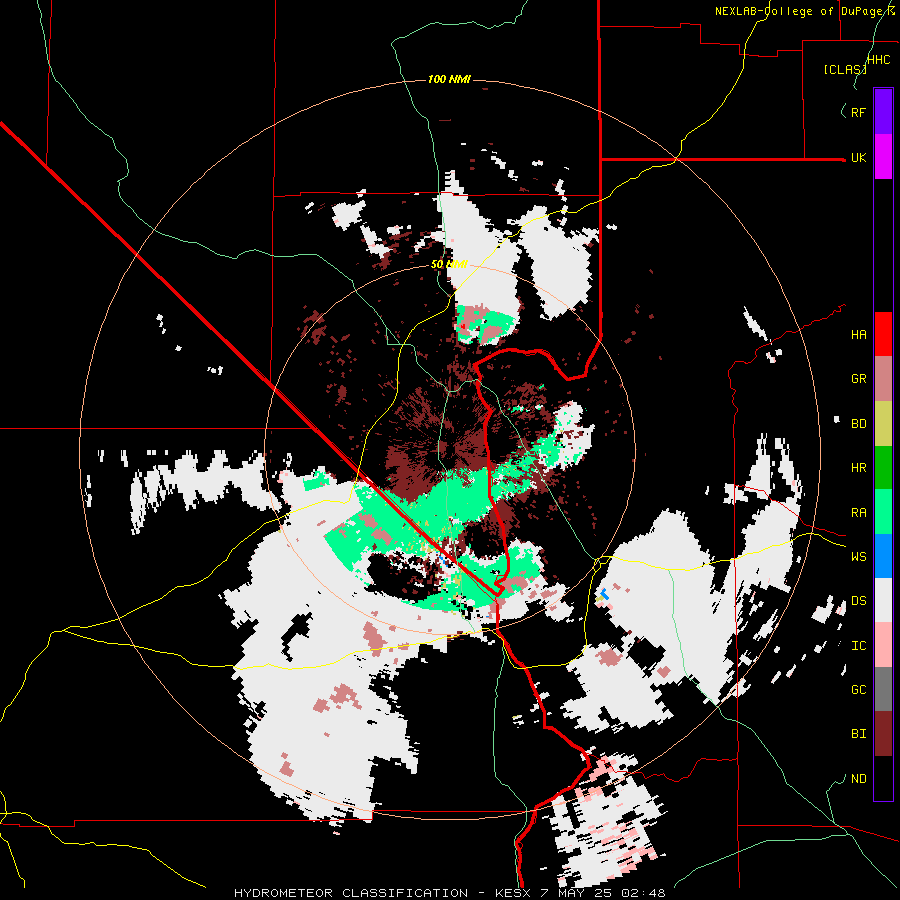Click the 'ND' legend label
Viewport: 900px width, 900px height.
[858, 779]
